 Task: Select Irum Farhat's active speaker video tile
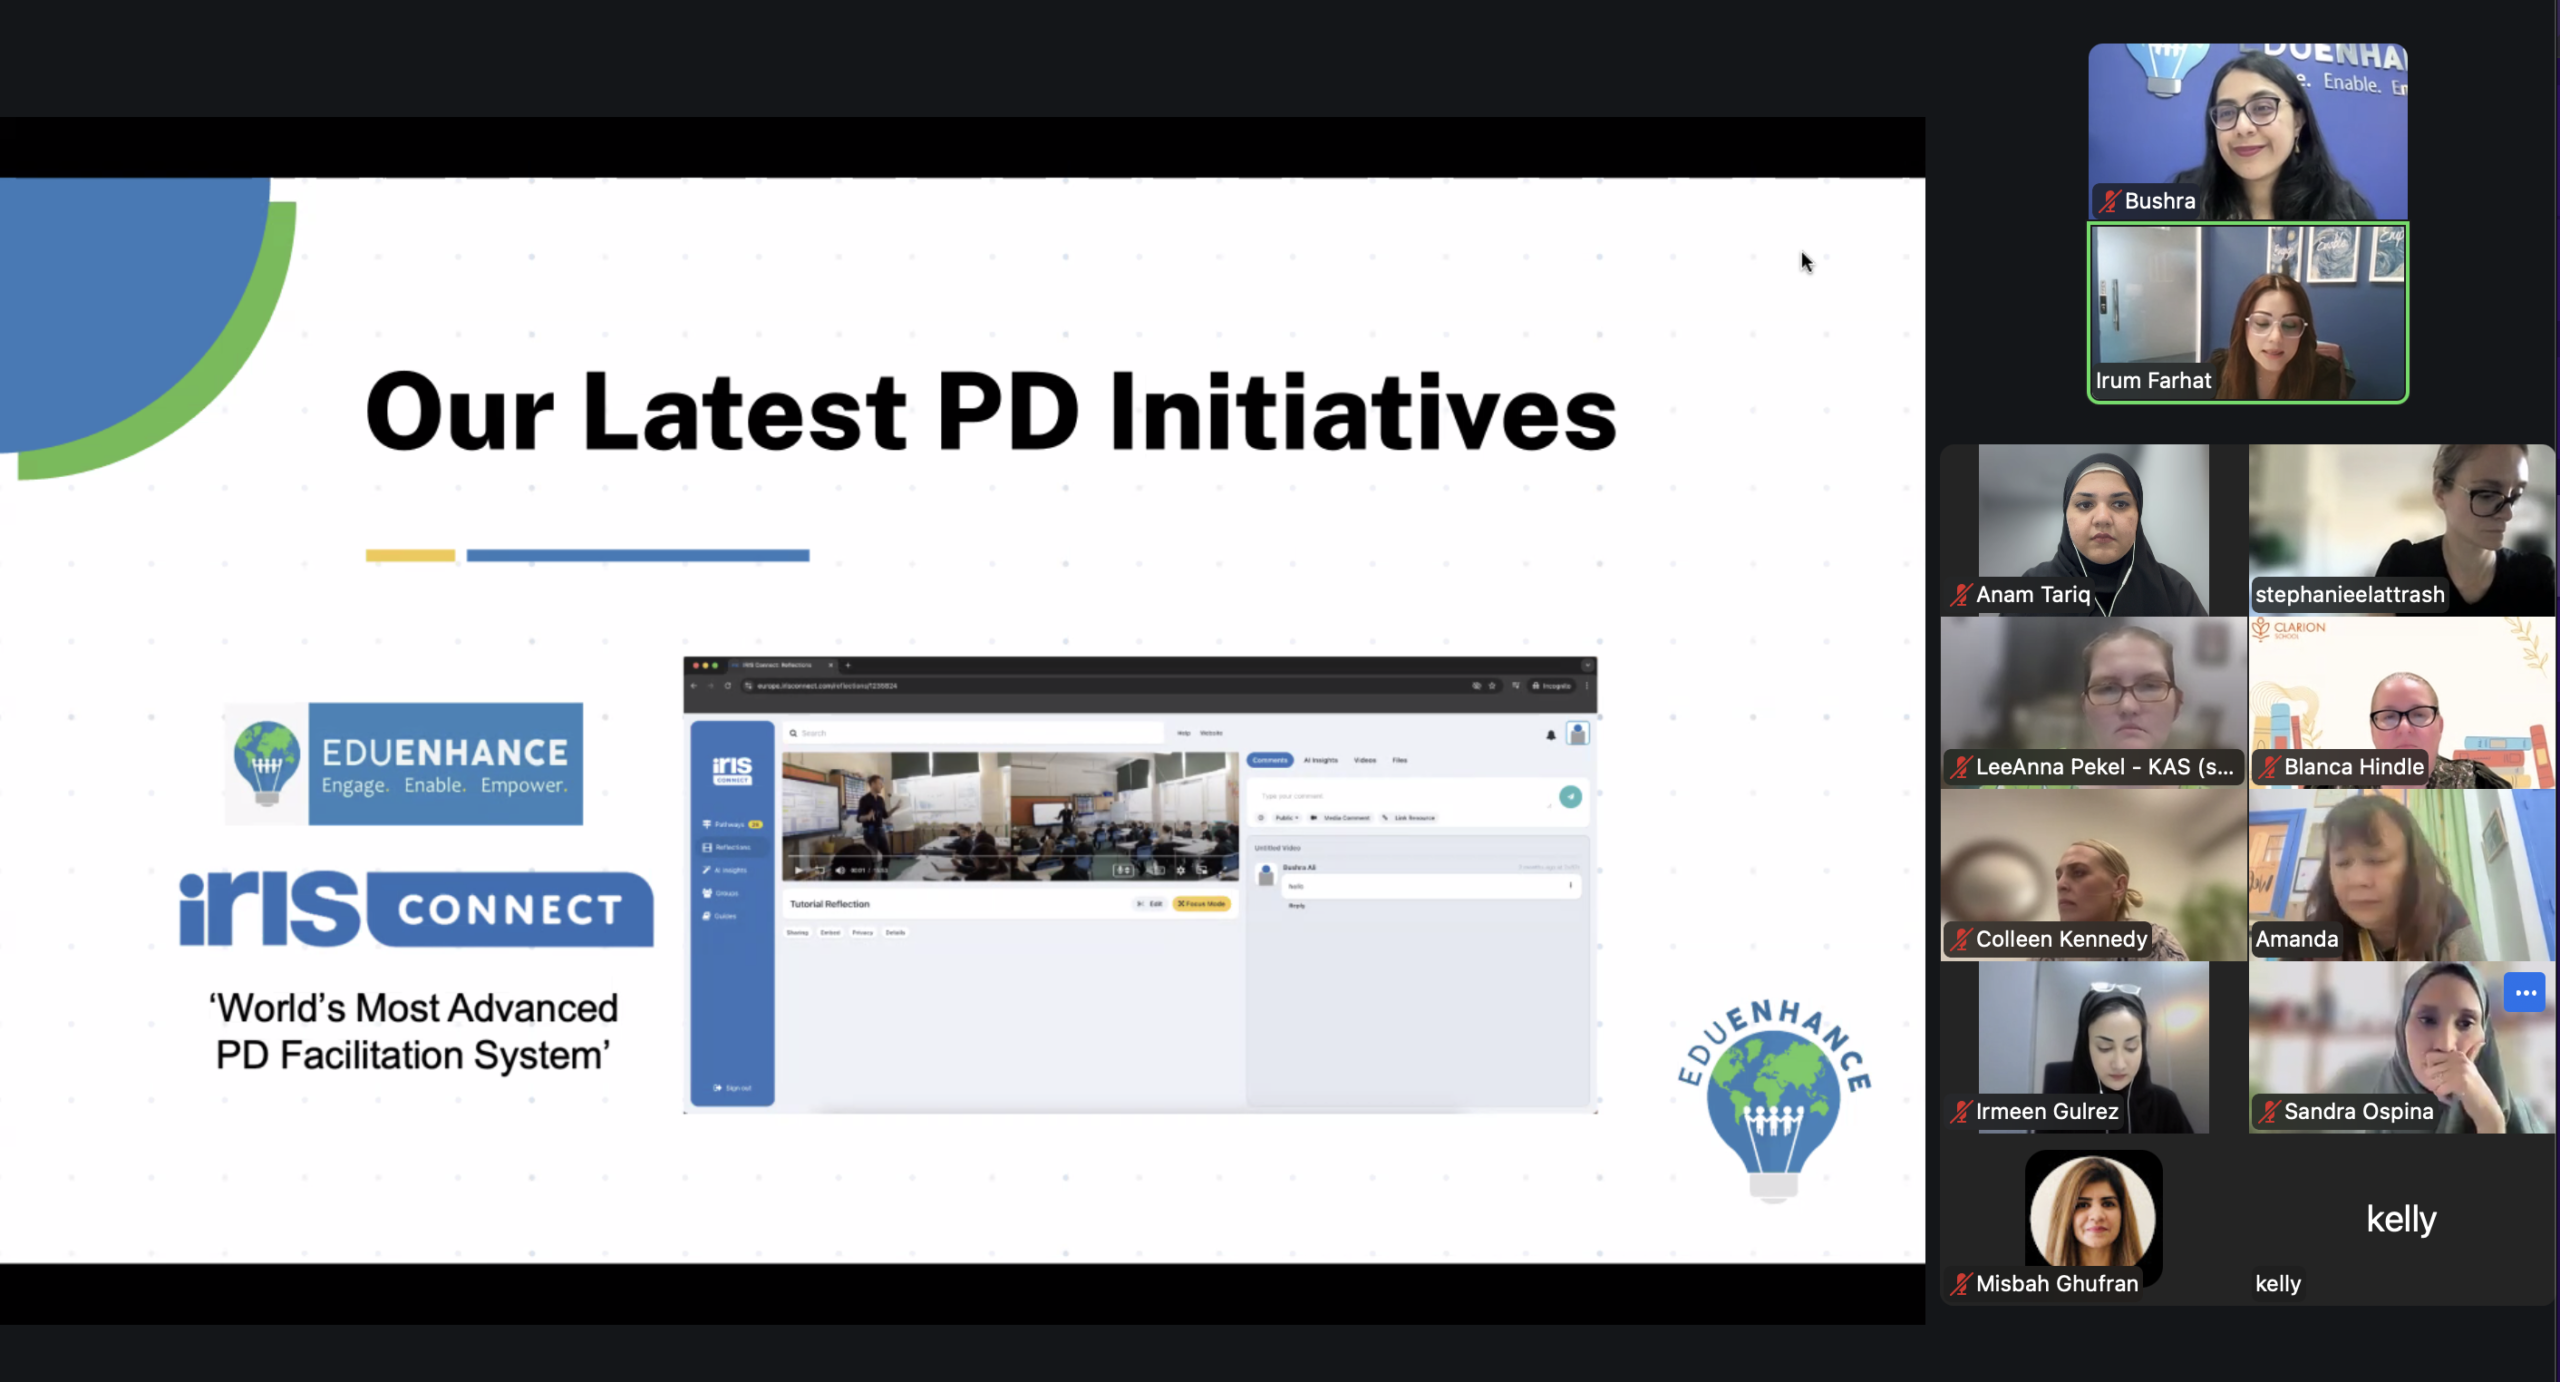click(x=2247, y=312)
